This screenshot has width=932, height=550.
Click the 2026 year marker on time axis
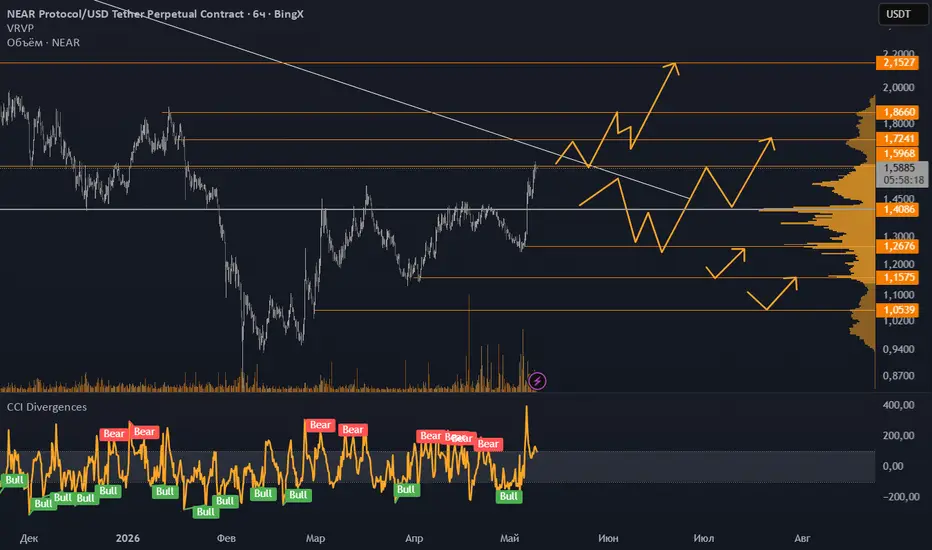point(128,538)
